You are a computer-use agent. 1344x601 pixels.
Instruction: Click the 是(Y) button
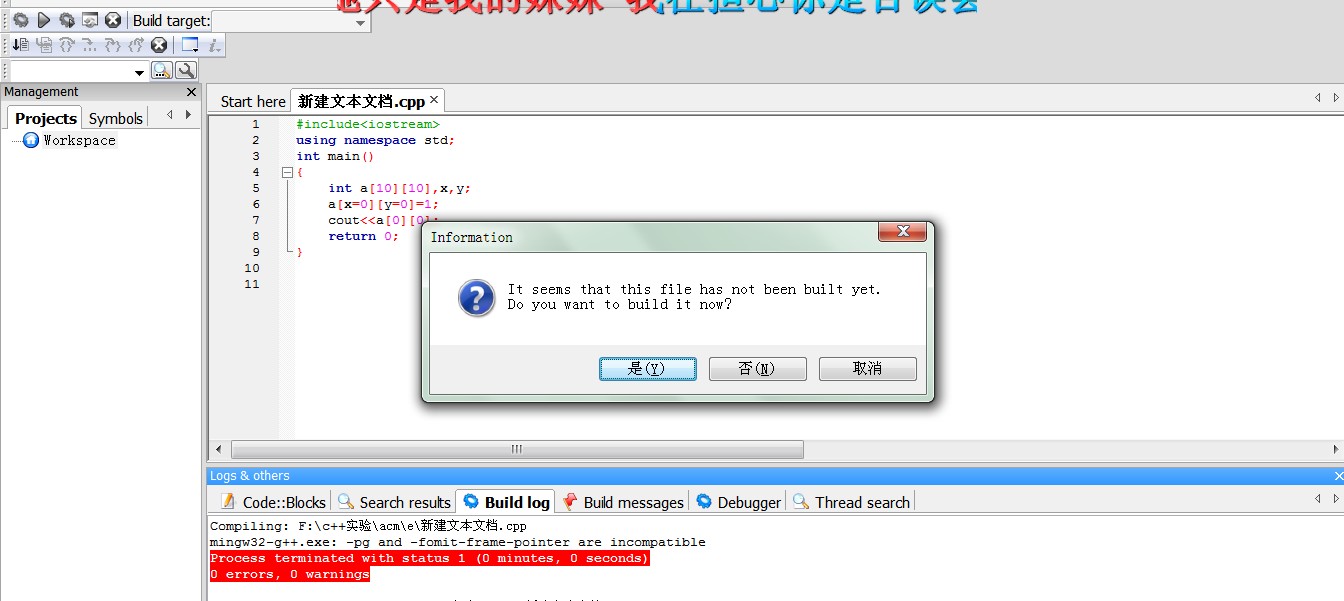648,368
